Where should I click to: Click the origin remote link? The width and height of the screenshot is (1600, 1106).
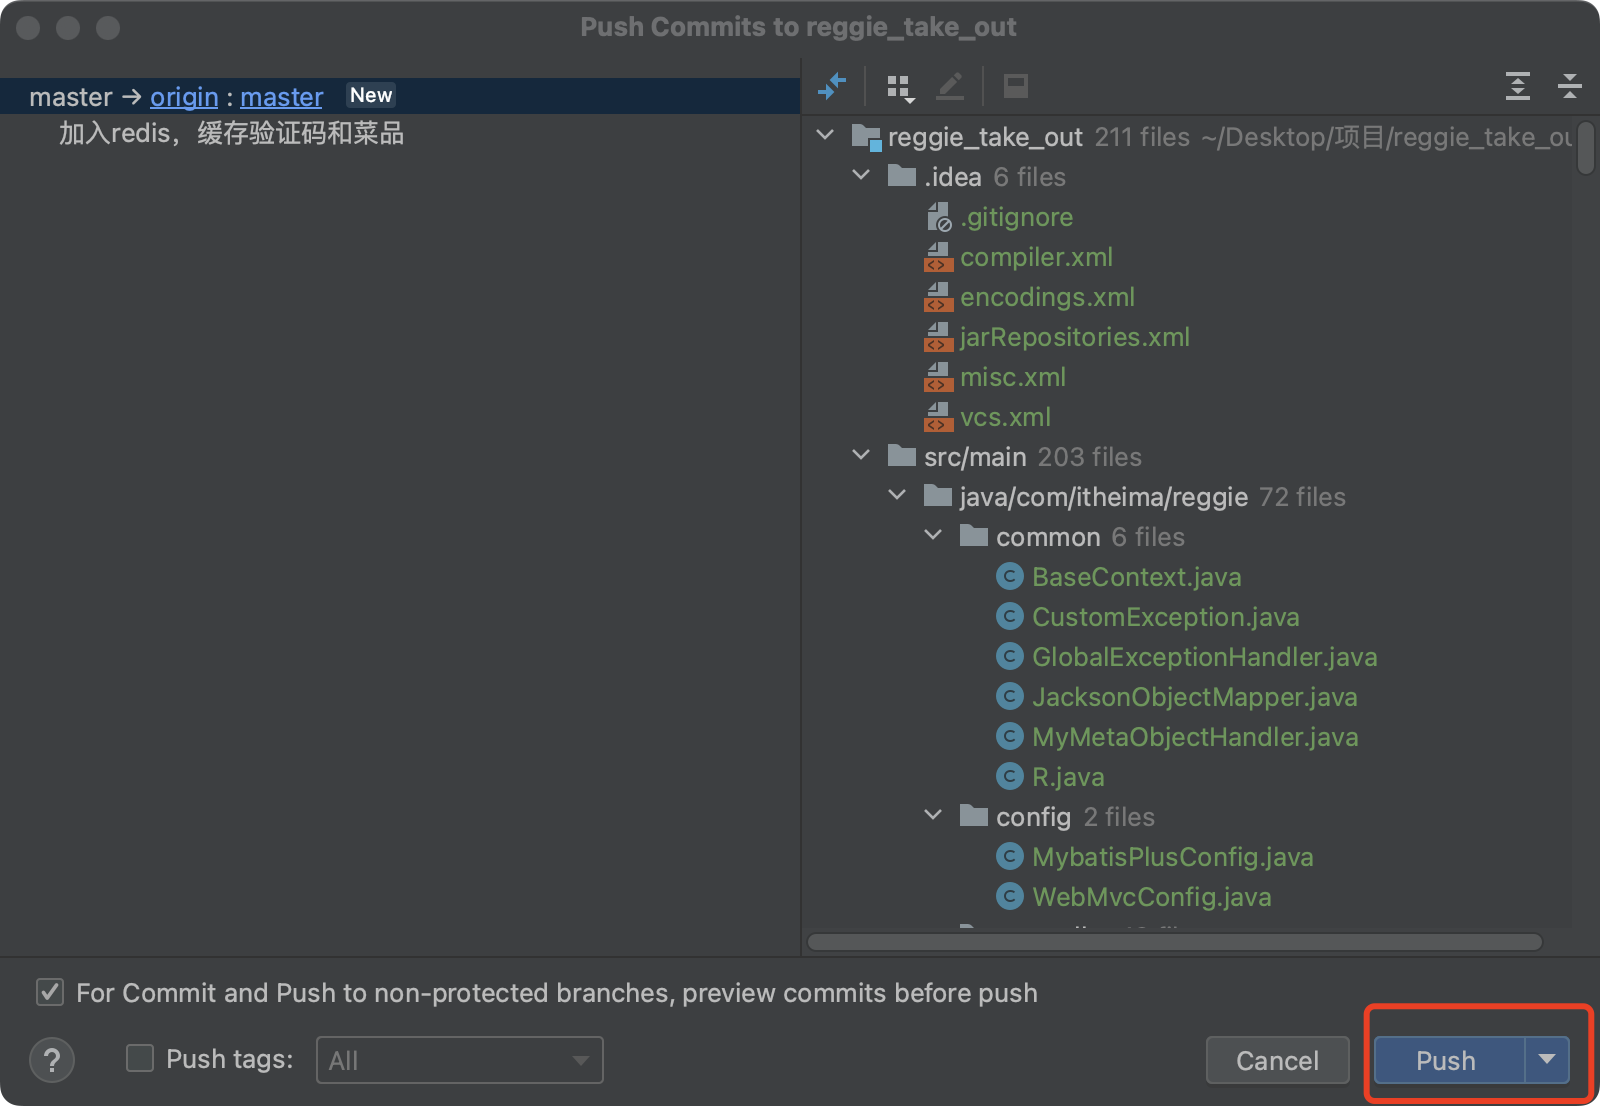184,97
